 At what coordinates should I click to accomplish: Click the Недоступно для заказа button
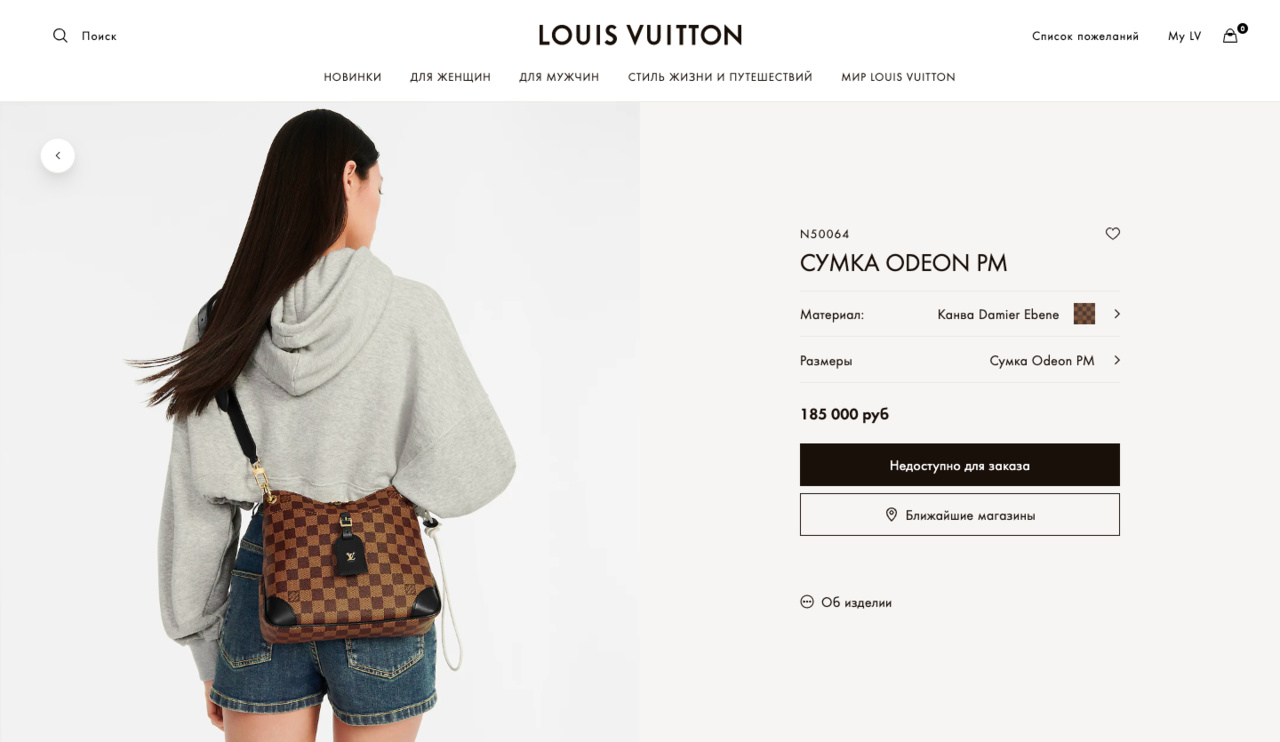(x=960, y=465)
